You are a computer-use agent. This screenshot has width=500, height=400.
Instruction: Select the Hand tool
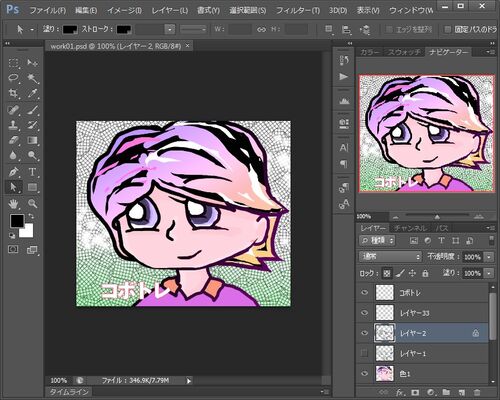click(x=13, y=203)
